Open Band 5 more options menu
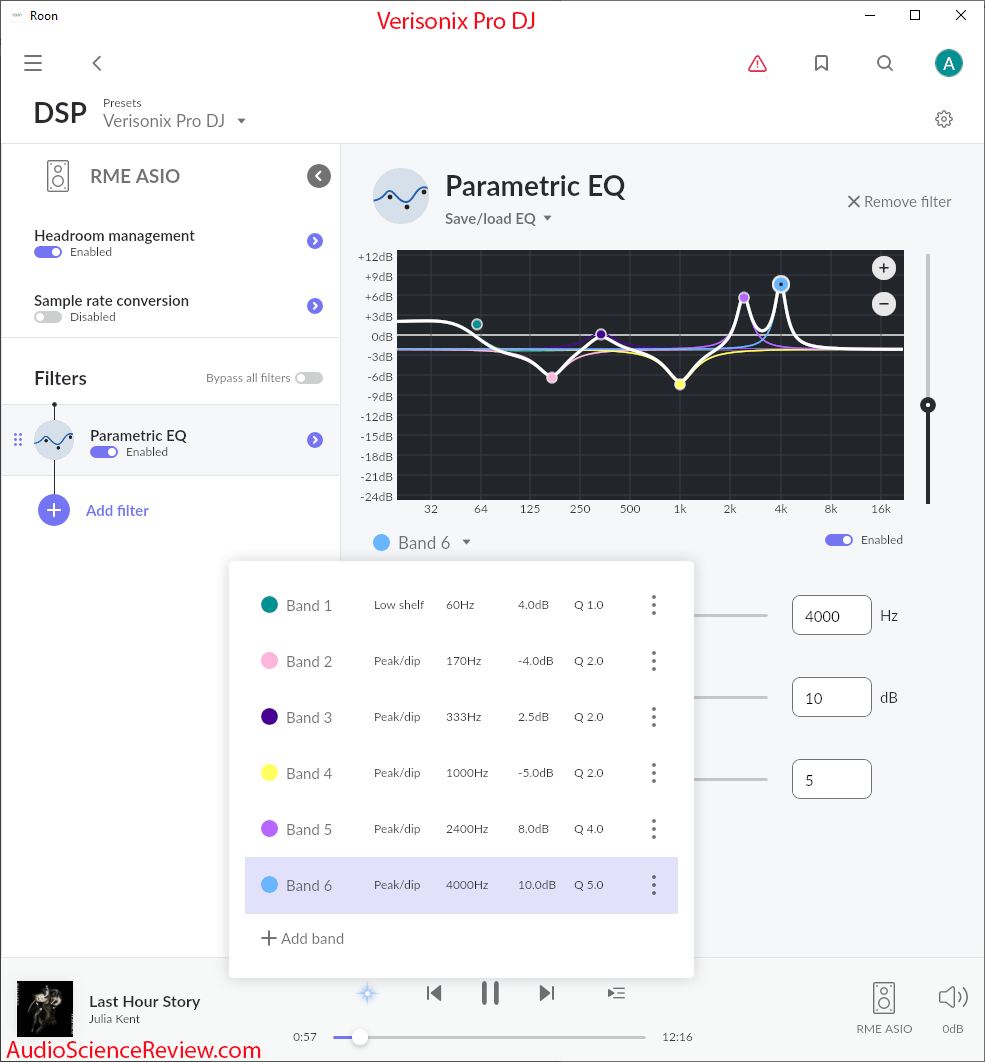The width and height of the screenshot is (985, 1062). [x=654, y=829]
